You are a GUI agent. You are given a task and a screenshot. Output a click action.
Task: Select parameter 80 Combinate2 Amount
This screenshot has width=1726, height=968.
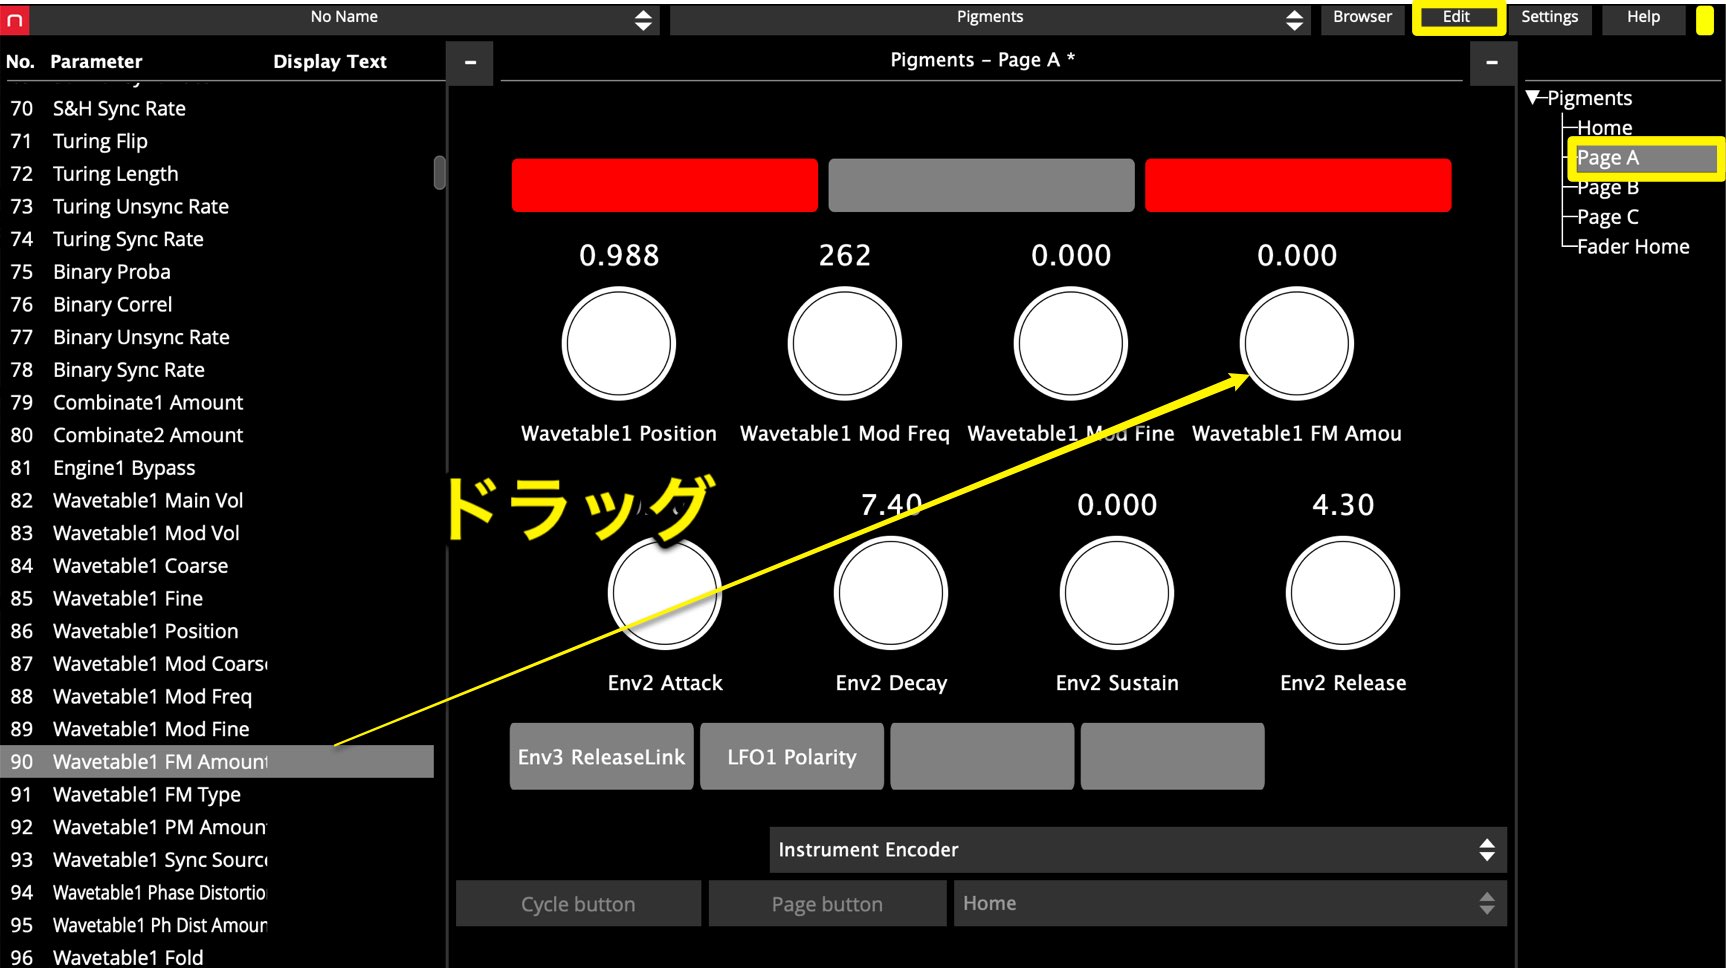click(x=217, y=435)
